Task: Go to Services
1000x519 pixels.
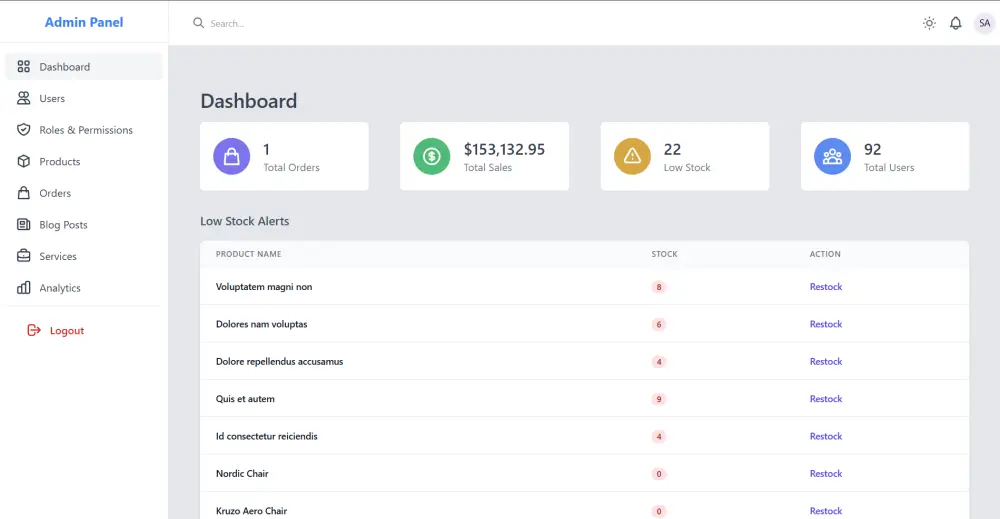Action: point(84,256)
